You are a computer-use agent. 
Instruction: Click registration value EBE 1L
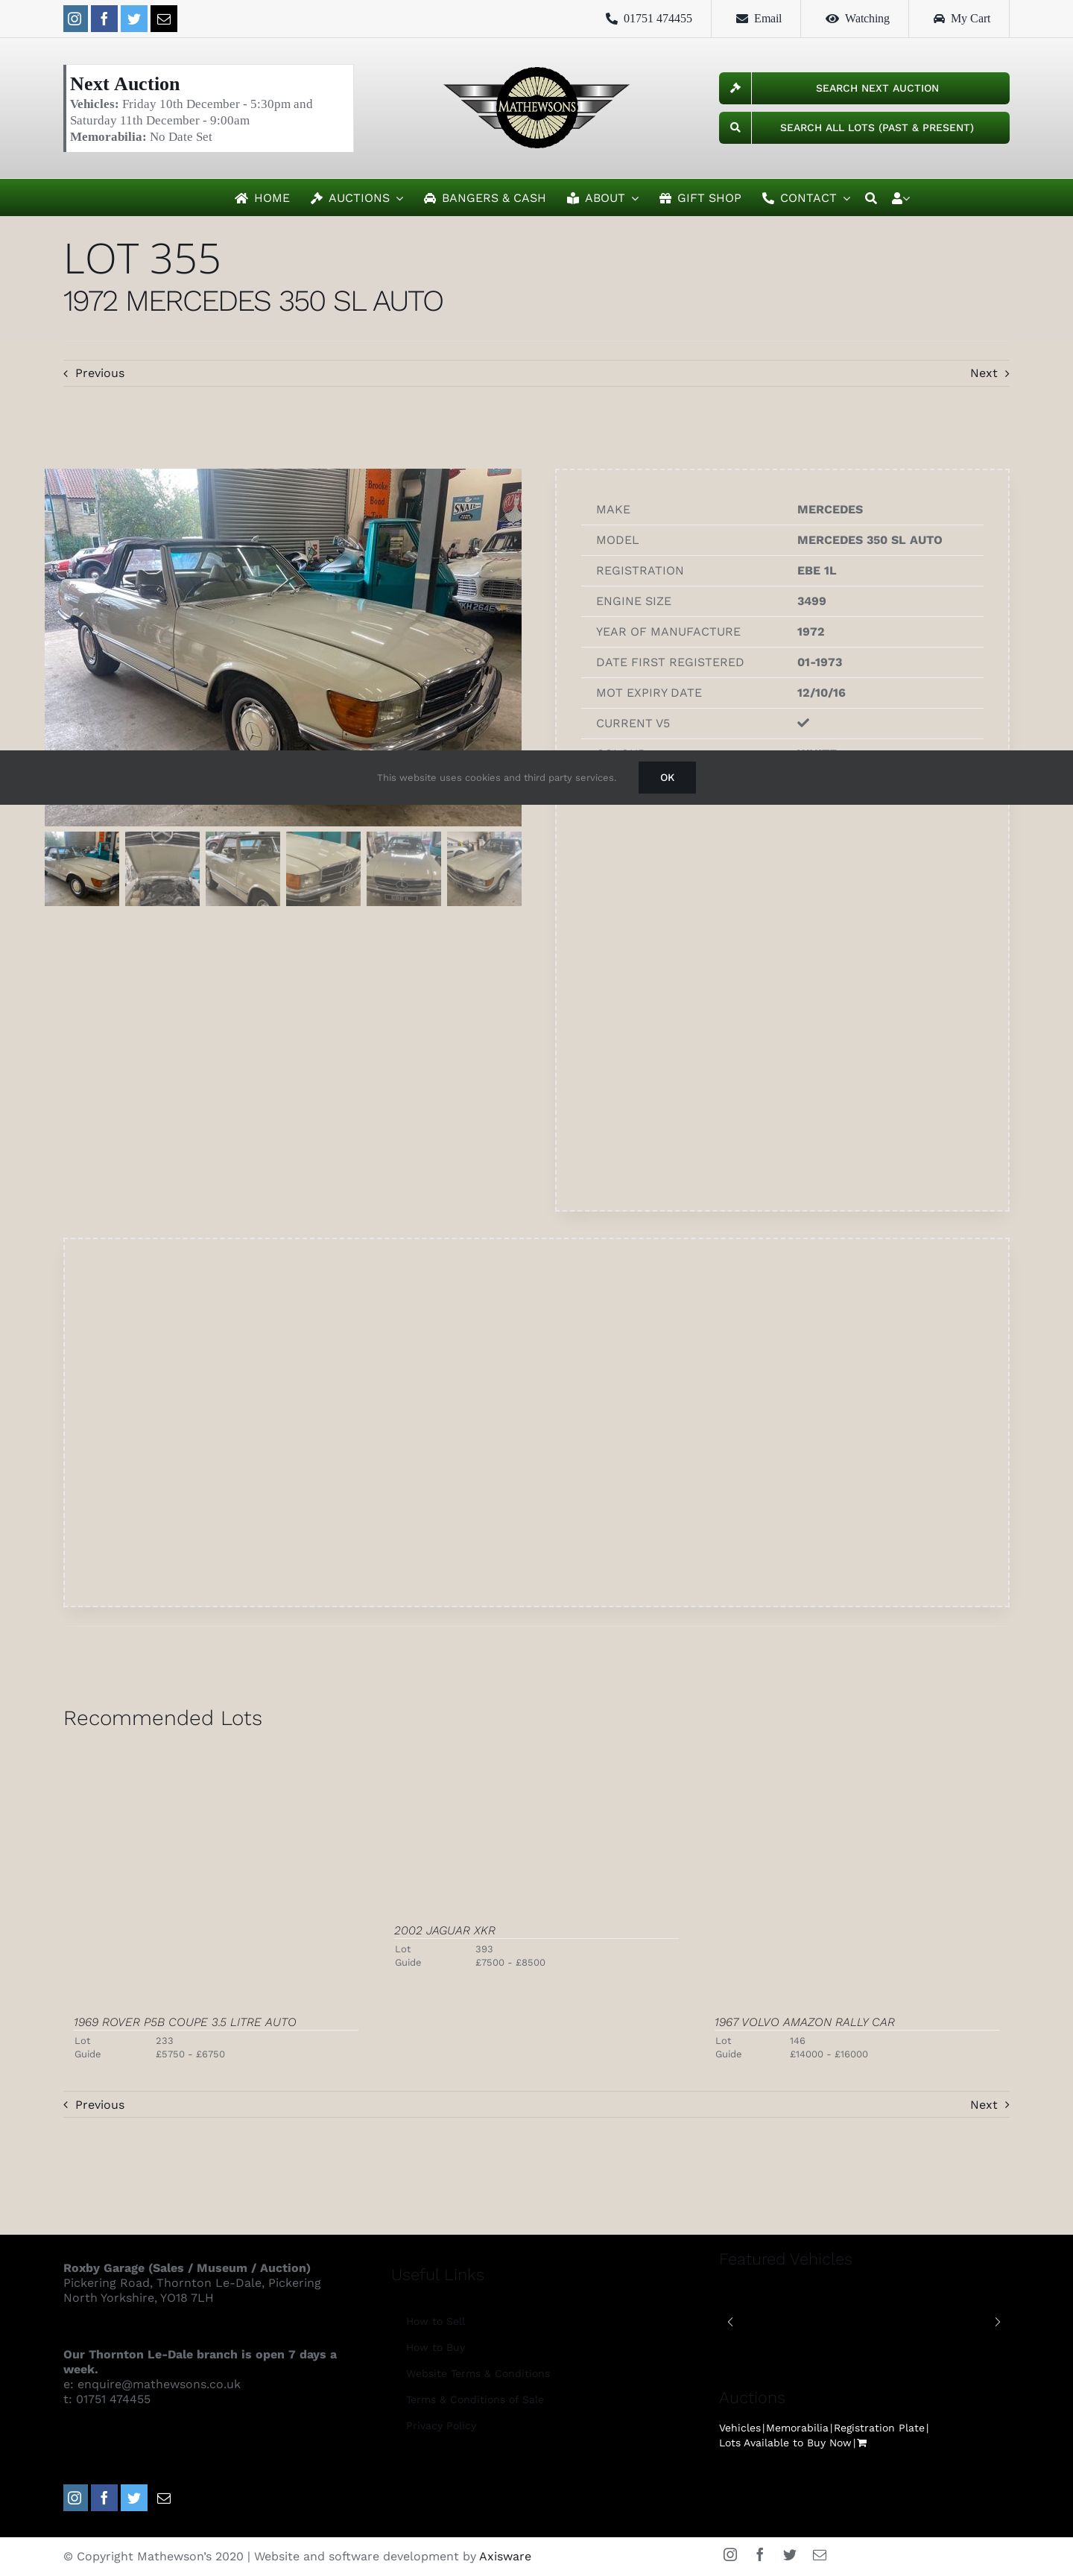pos(817,570)
